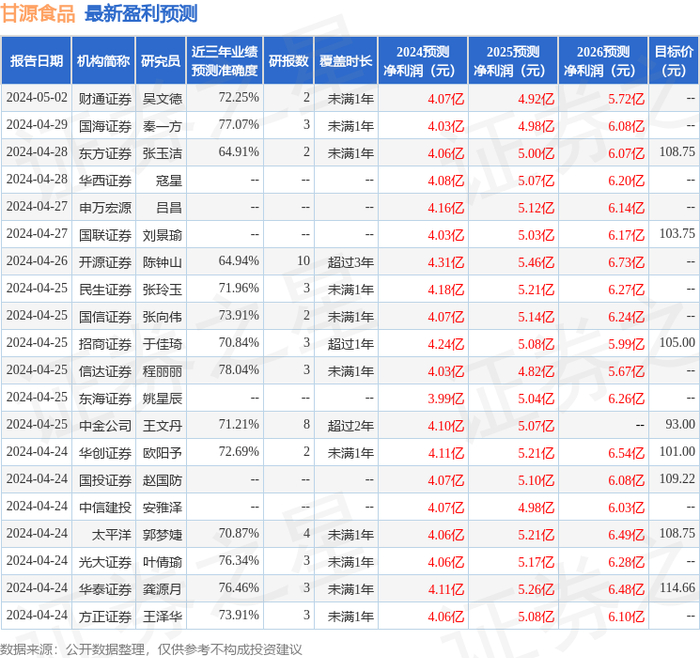Viewport: 700px width, 658px height.
Task: Click the 报告日期 column header
Action: pos(36,61)
